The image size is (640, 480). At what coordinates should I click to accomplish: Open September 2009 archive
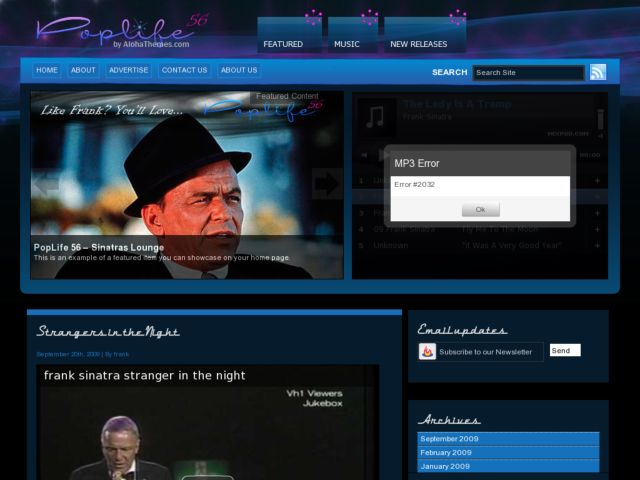pyautogui.click(x=508, y=439)
